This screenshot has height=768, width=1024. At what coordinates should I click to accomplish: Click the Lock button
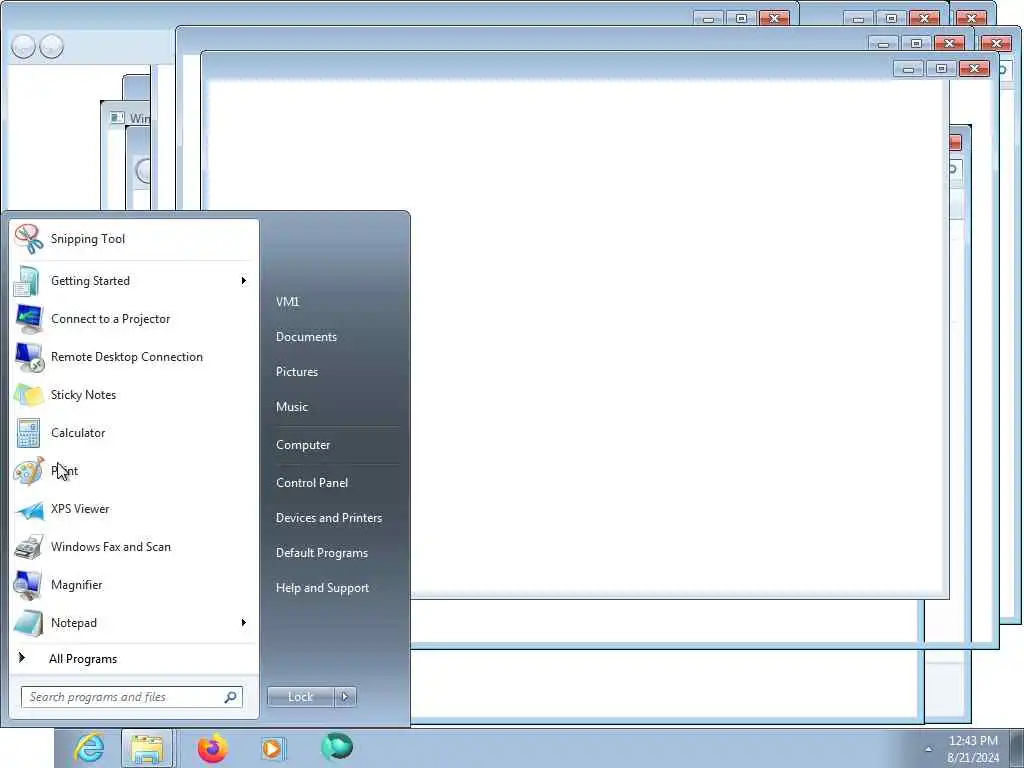[x=300, y=697]
